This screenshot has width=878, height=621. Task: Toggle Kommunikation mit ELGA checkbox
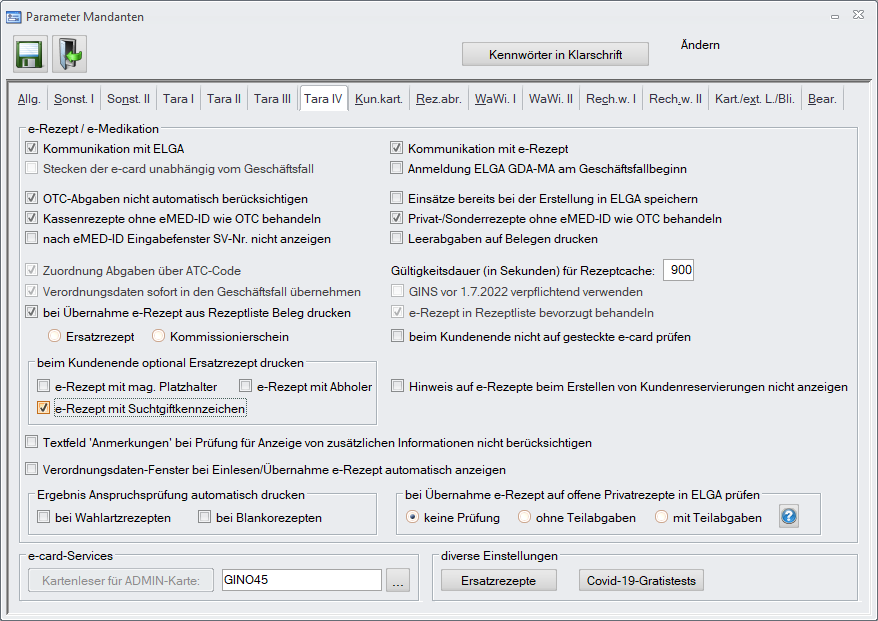point(32,148)
